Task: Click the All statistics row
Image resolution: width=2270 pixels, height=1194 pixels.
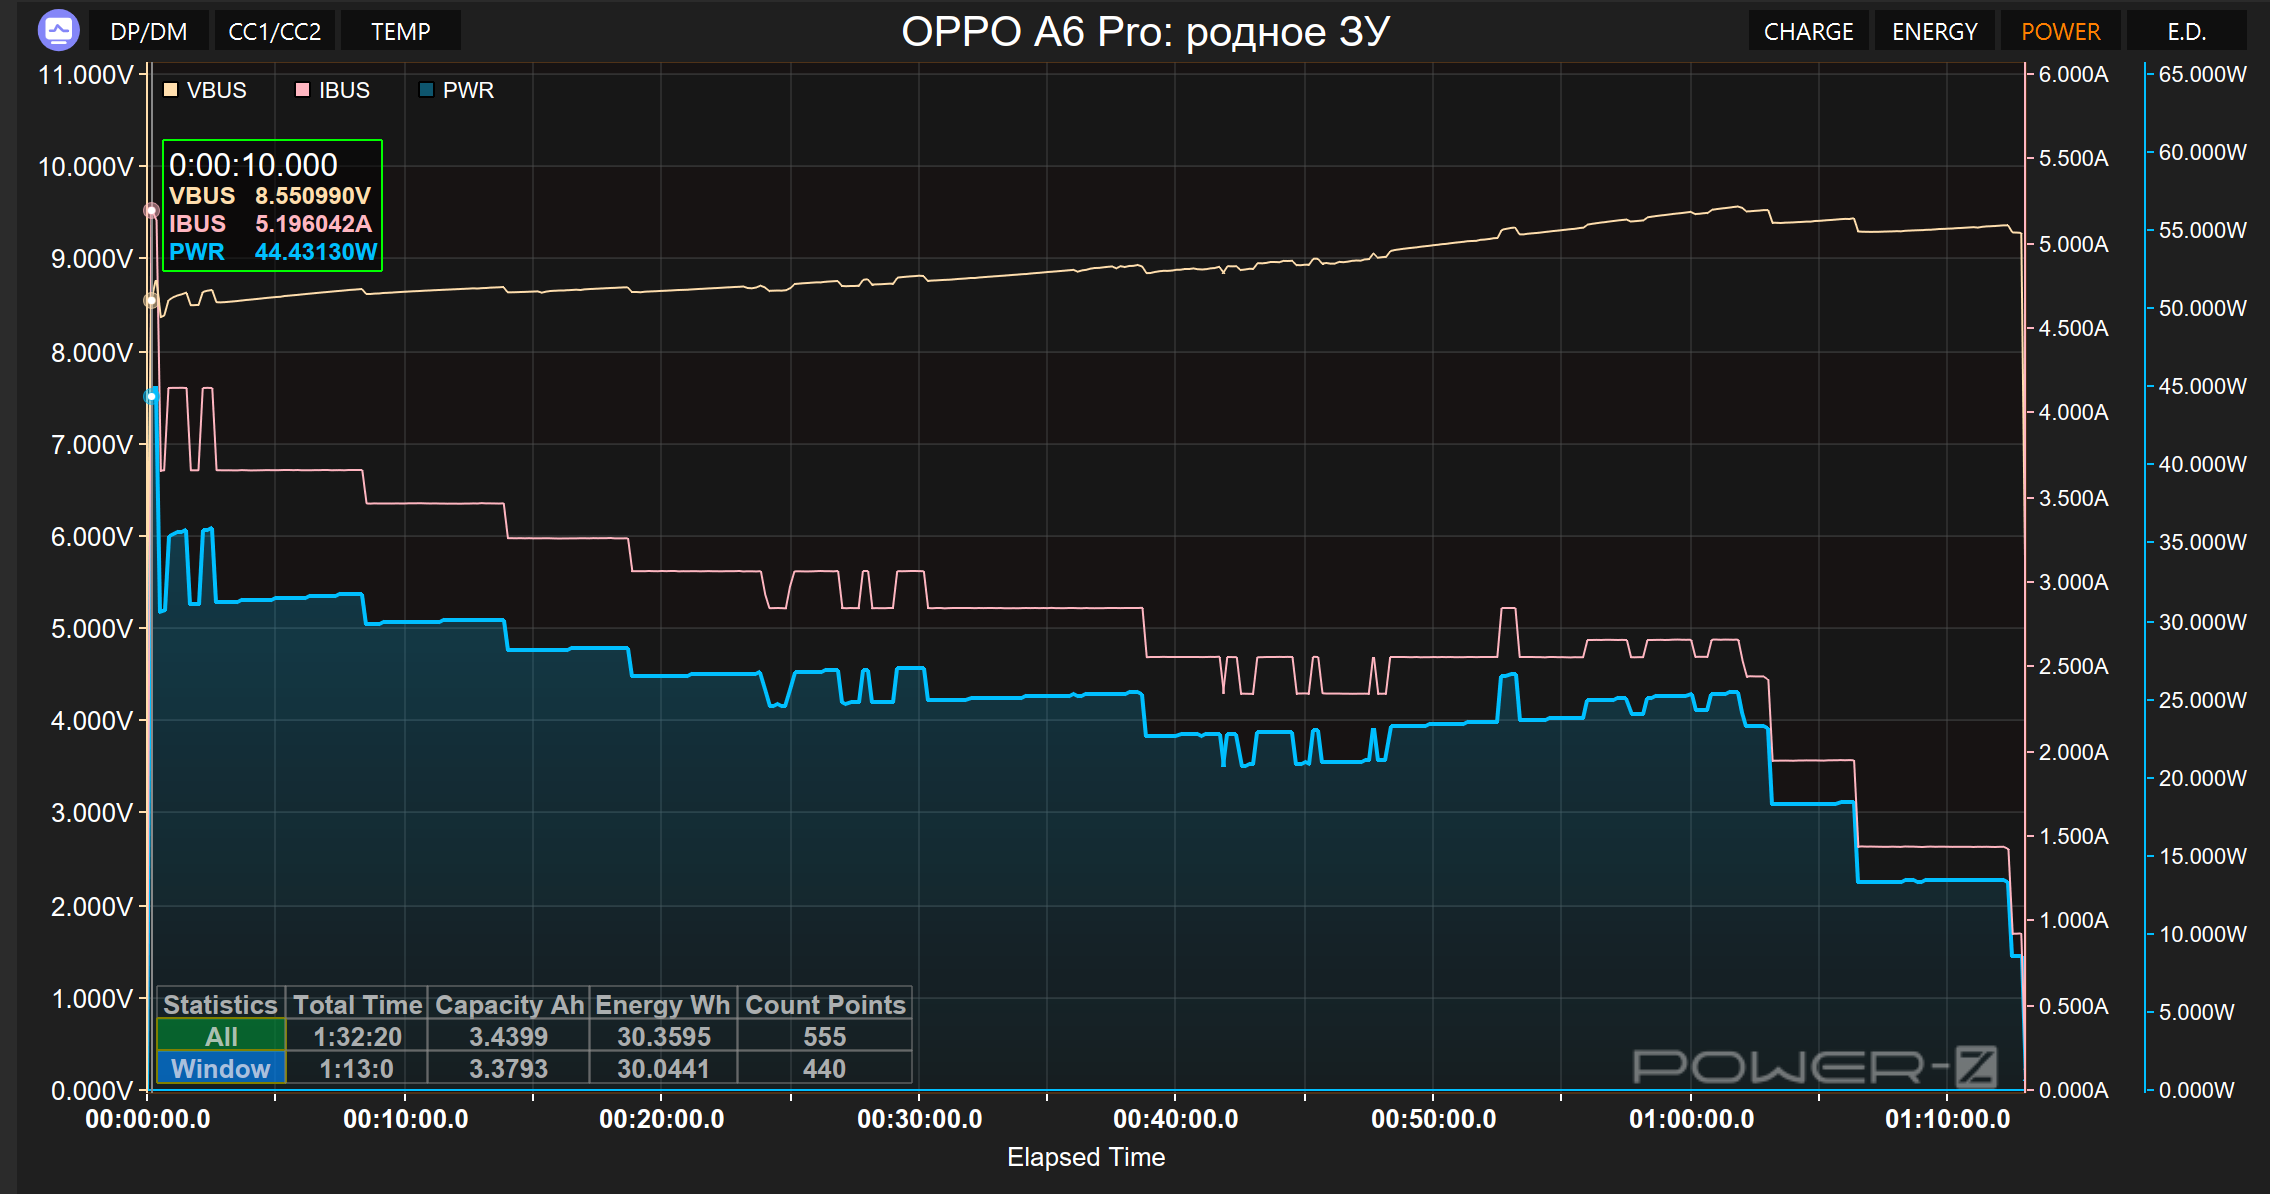Action: (222, 1036)
